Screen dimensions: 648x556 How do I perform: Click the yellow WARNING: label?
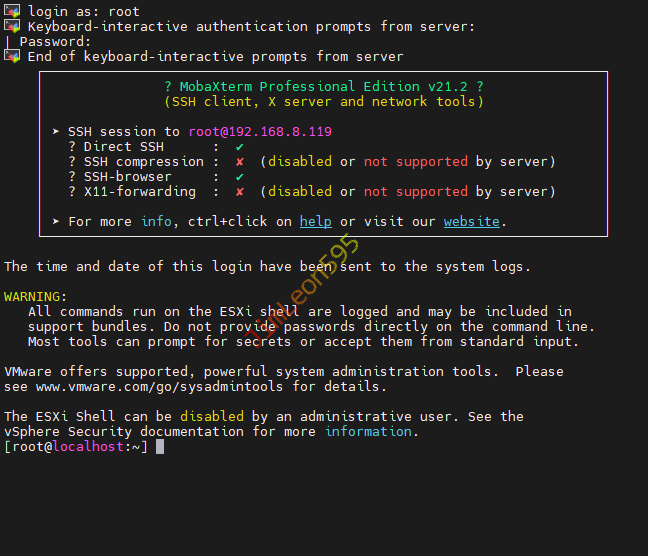click(x=36, y=297)
